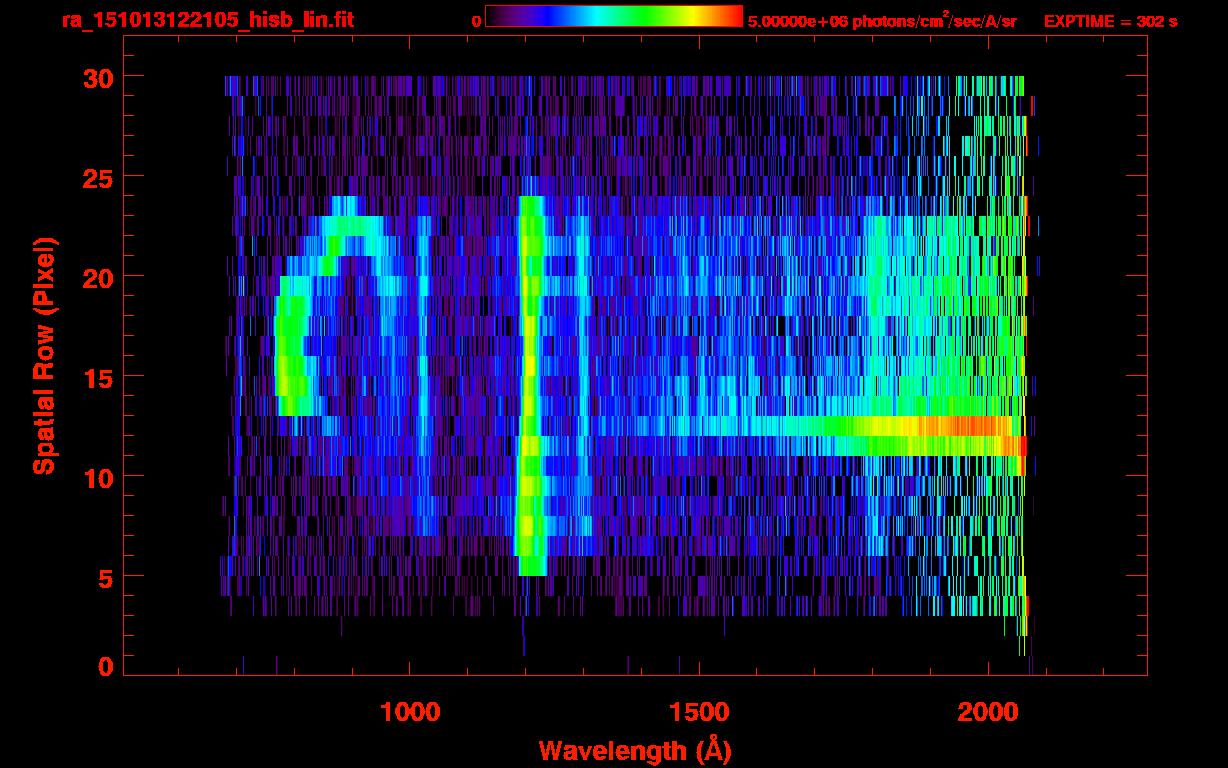Click the color bar minimum label 0
Viewport: 1228px width, 768px height.
tap(477, 21)
